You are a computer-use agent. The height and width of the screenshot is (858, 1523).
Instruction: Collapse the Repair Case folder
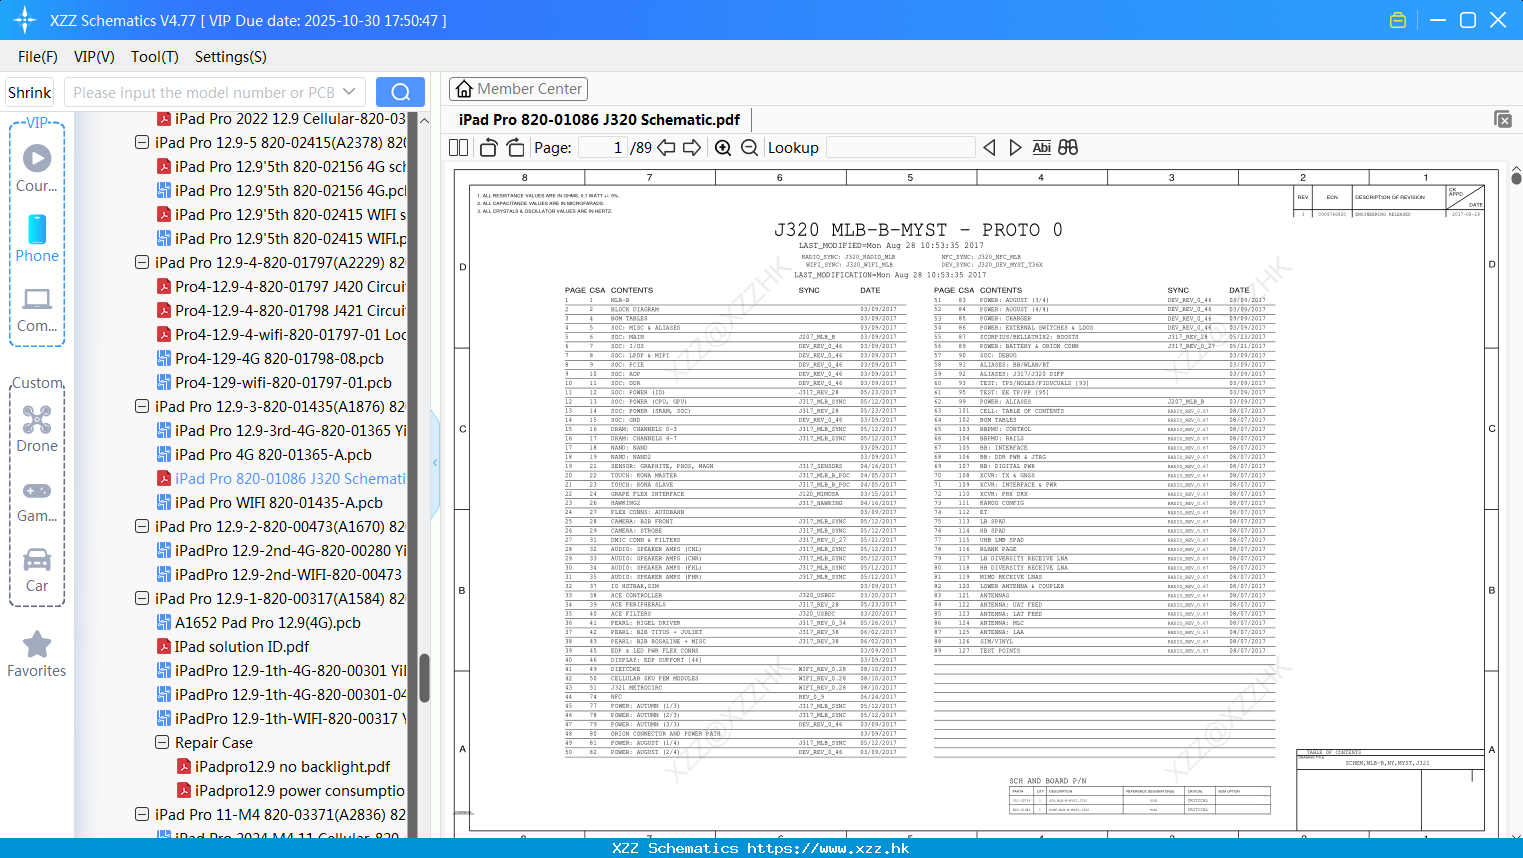(x=162, y=742)
